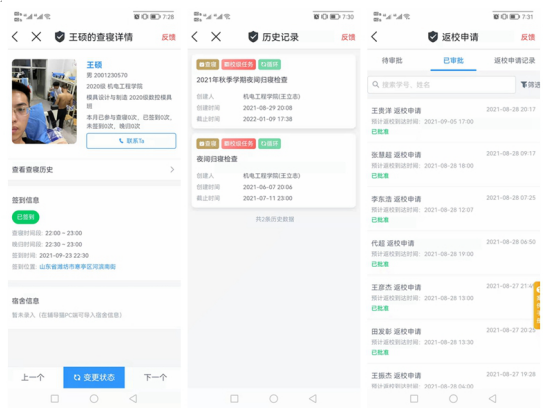Tap 已批准 status under 代超

click(x=380, y=264)
